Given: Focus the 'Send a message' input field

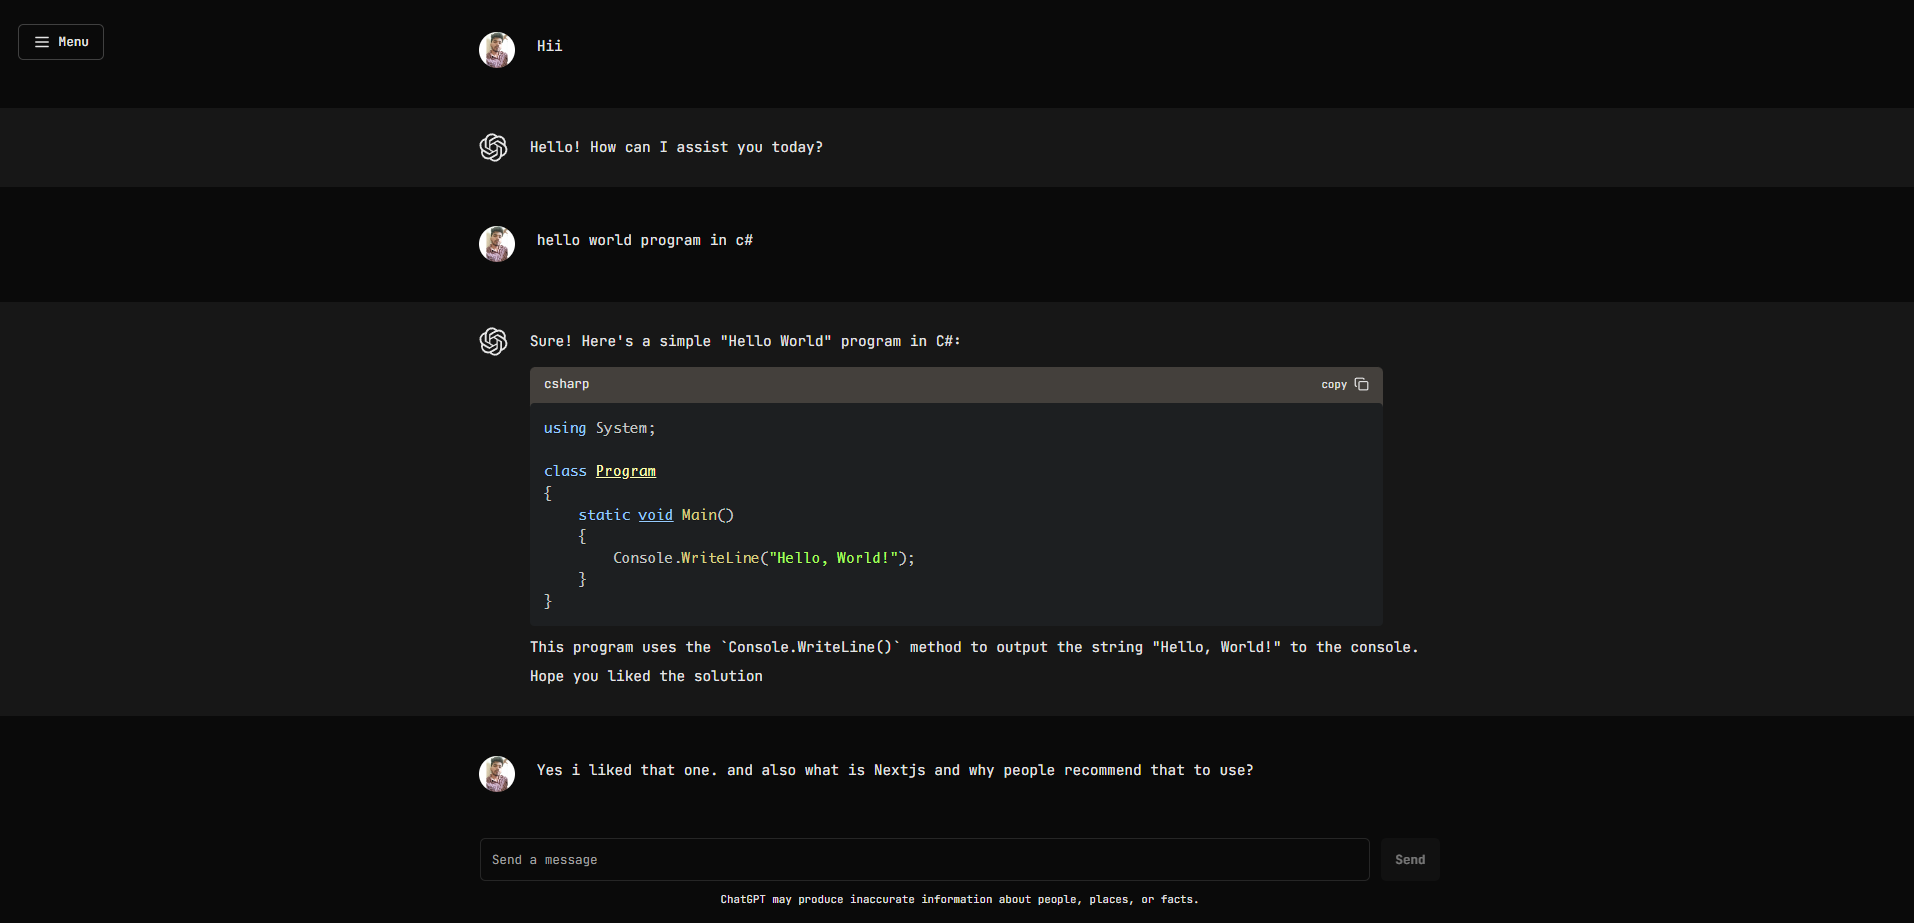Looking at the screenshot, I should [x=925, y=860].
